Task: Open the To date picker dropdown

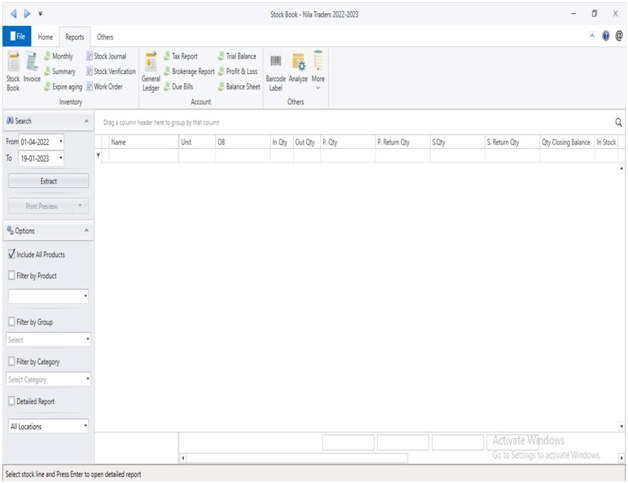Action: (x=60, y=158)
